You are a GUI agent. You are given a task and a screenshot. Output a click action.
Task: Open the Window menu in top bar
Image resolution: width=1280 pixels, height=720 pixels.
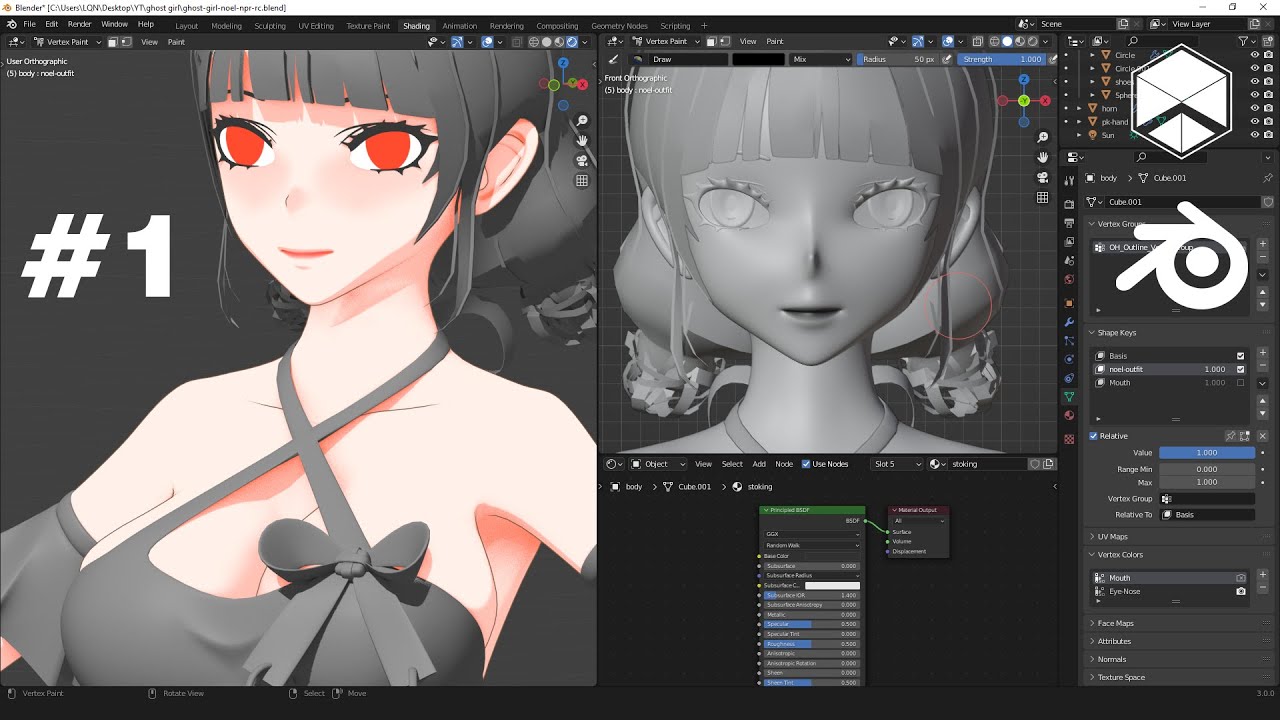coord(114,23)
